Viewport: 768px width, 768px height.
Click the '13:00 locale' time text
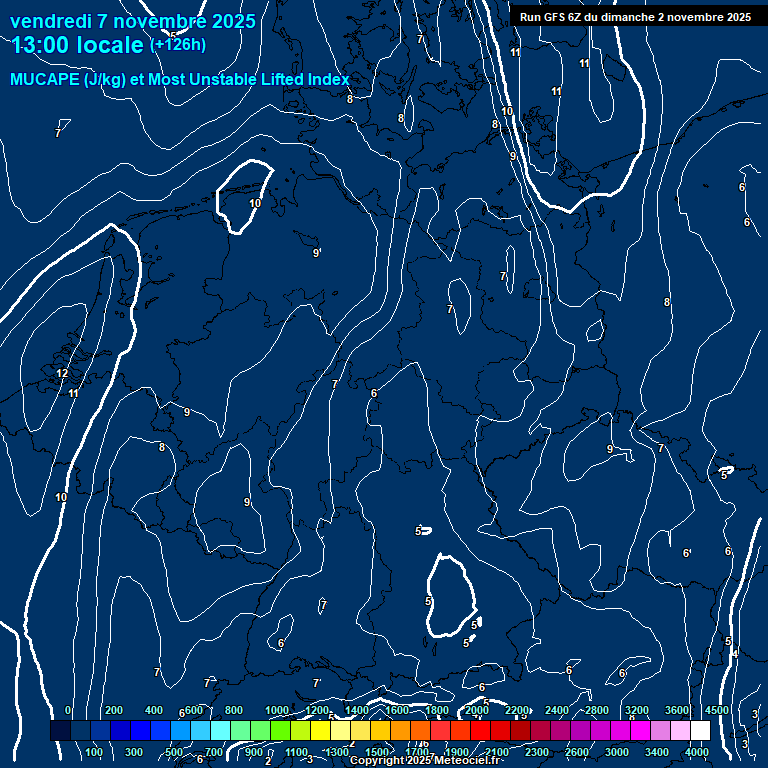pyautogui.click(x=78, y=45)
